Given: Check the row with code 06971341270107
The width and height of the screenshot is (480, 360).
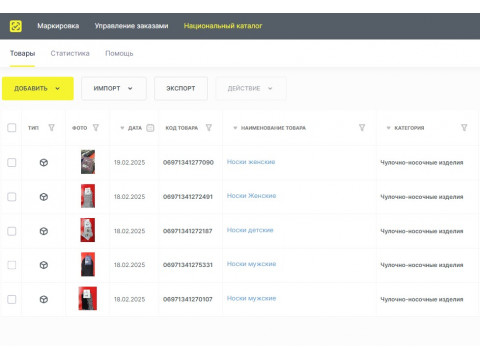Looking at the screenshot, I should (x=12, y=299).
